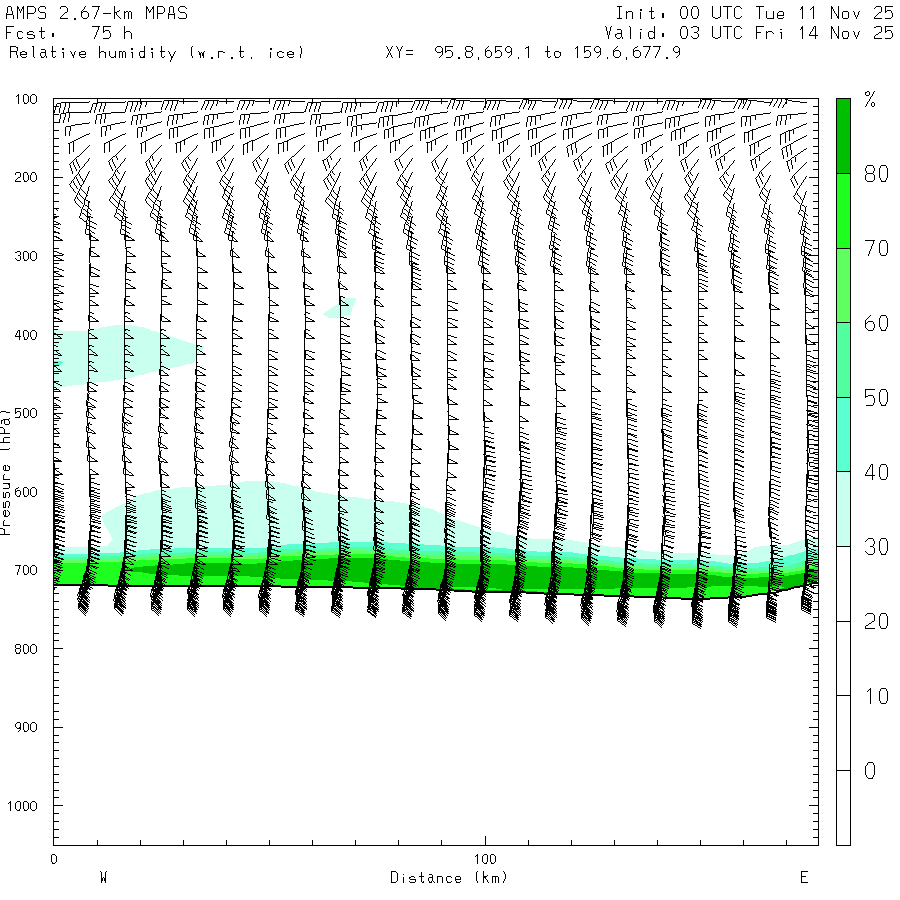Click the 300 hPa pressure axis label

click(x=26, y=256)
